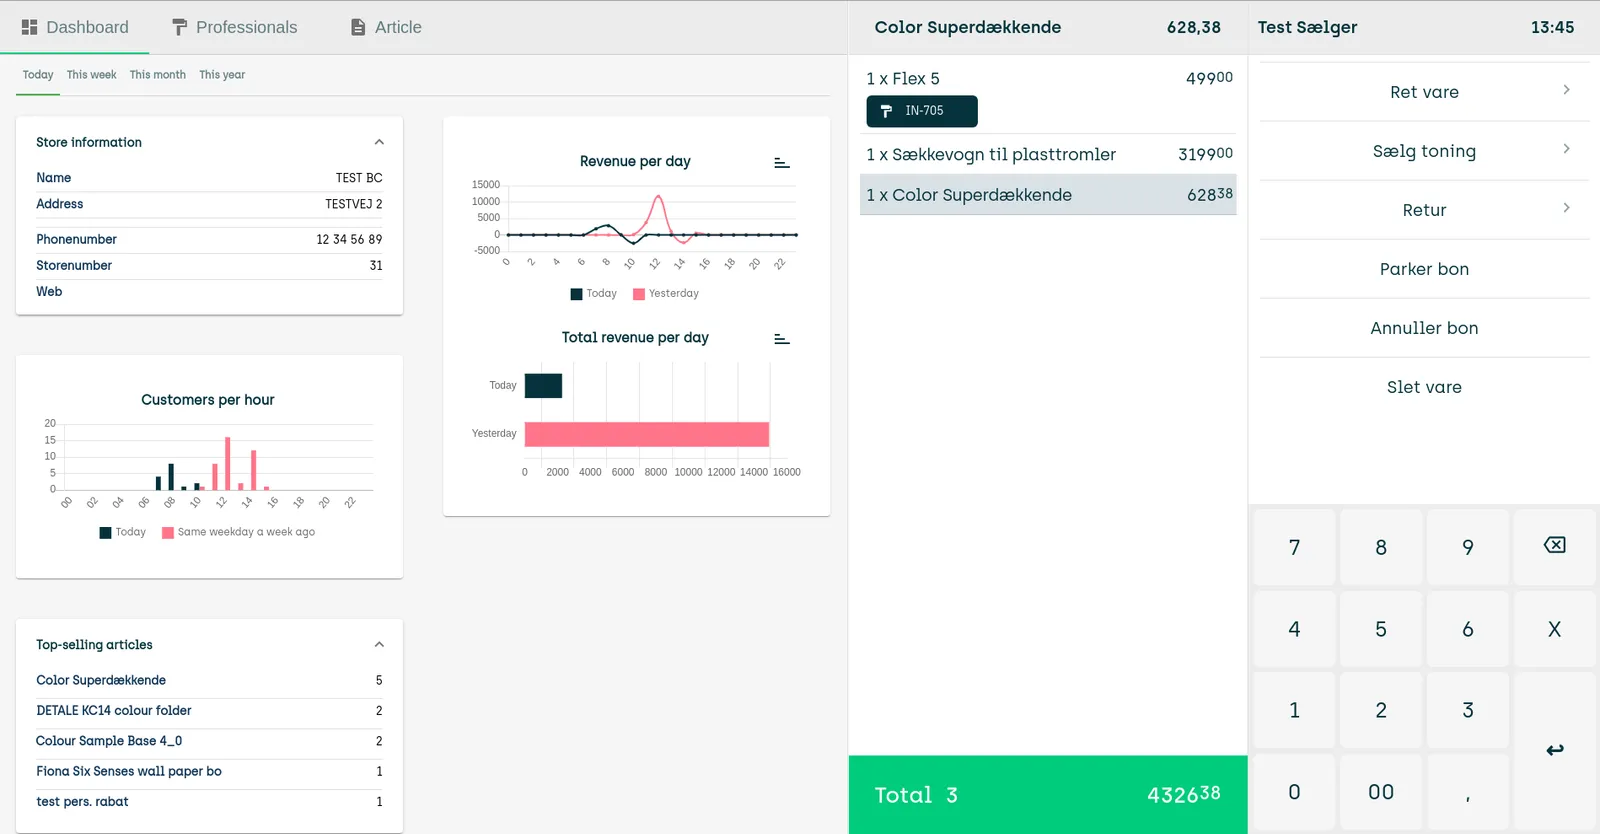The width and height of the screenshot is (1600, 834).
Task: Open Ret vare option
Action: pos(1424,92)
